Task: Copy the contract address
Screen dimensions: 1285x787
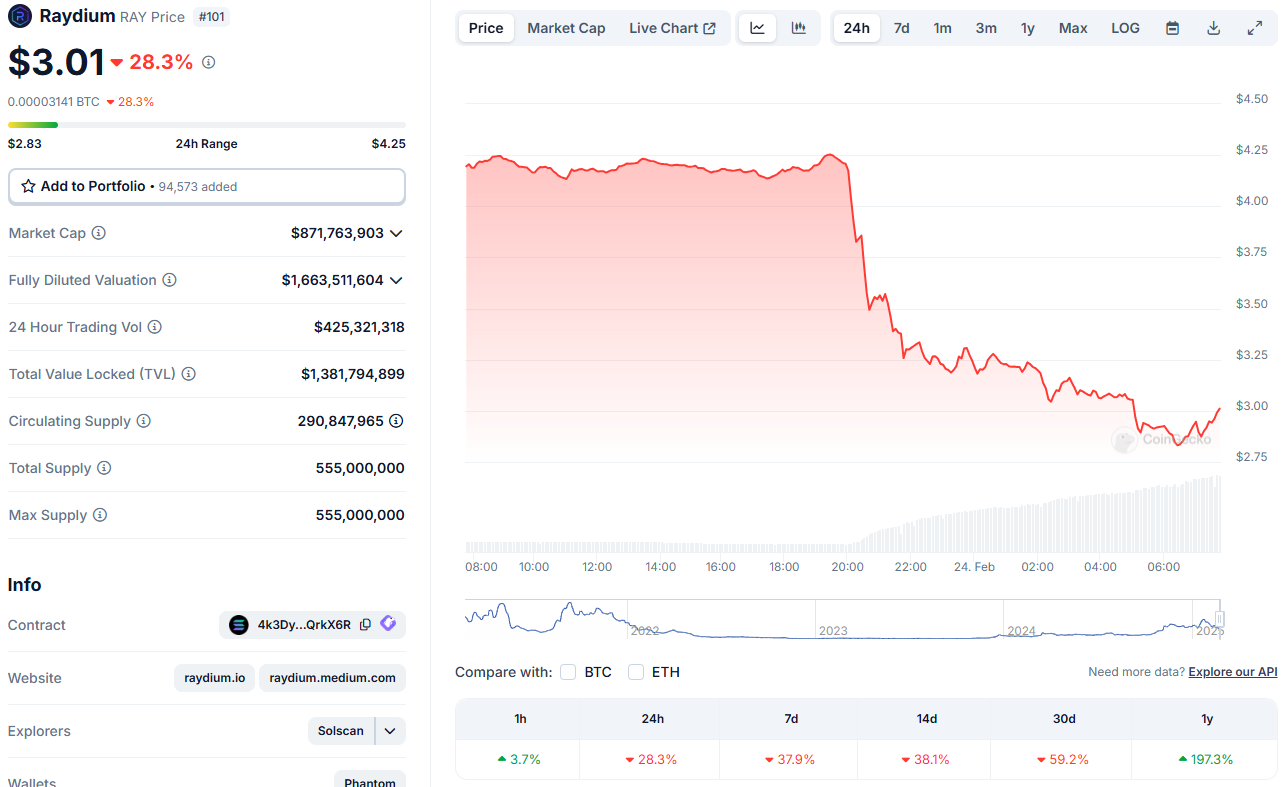Action: pyautogui.click(x=365, y=624)
